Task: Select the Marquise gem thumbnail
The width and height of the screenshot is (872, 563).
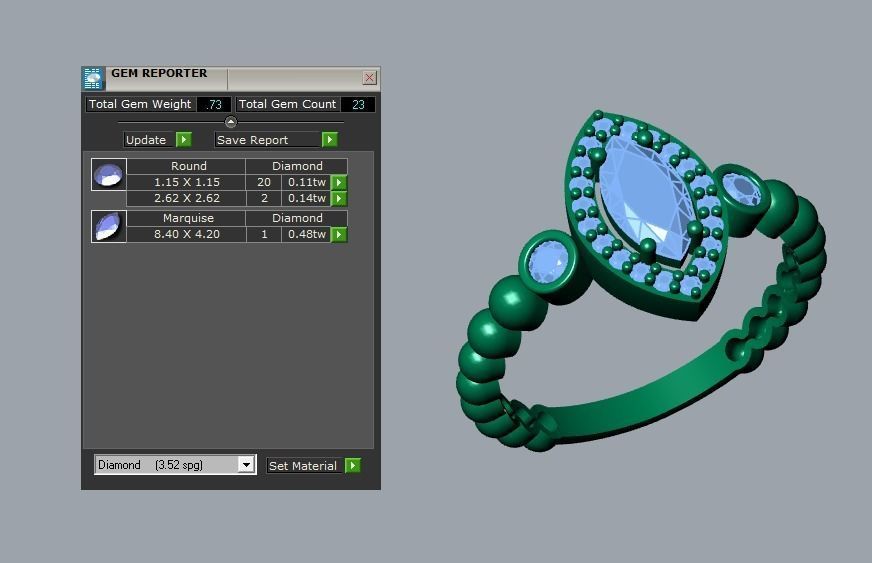Action: [108, 226]
